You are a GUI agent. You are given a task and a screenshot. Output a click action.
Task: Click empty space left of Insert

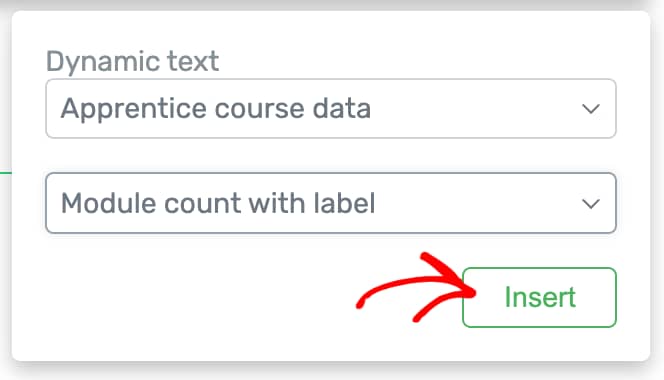click(x=191, y=297)
